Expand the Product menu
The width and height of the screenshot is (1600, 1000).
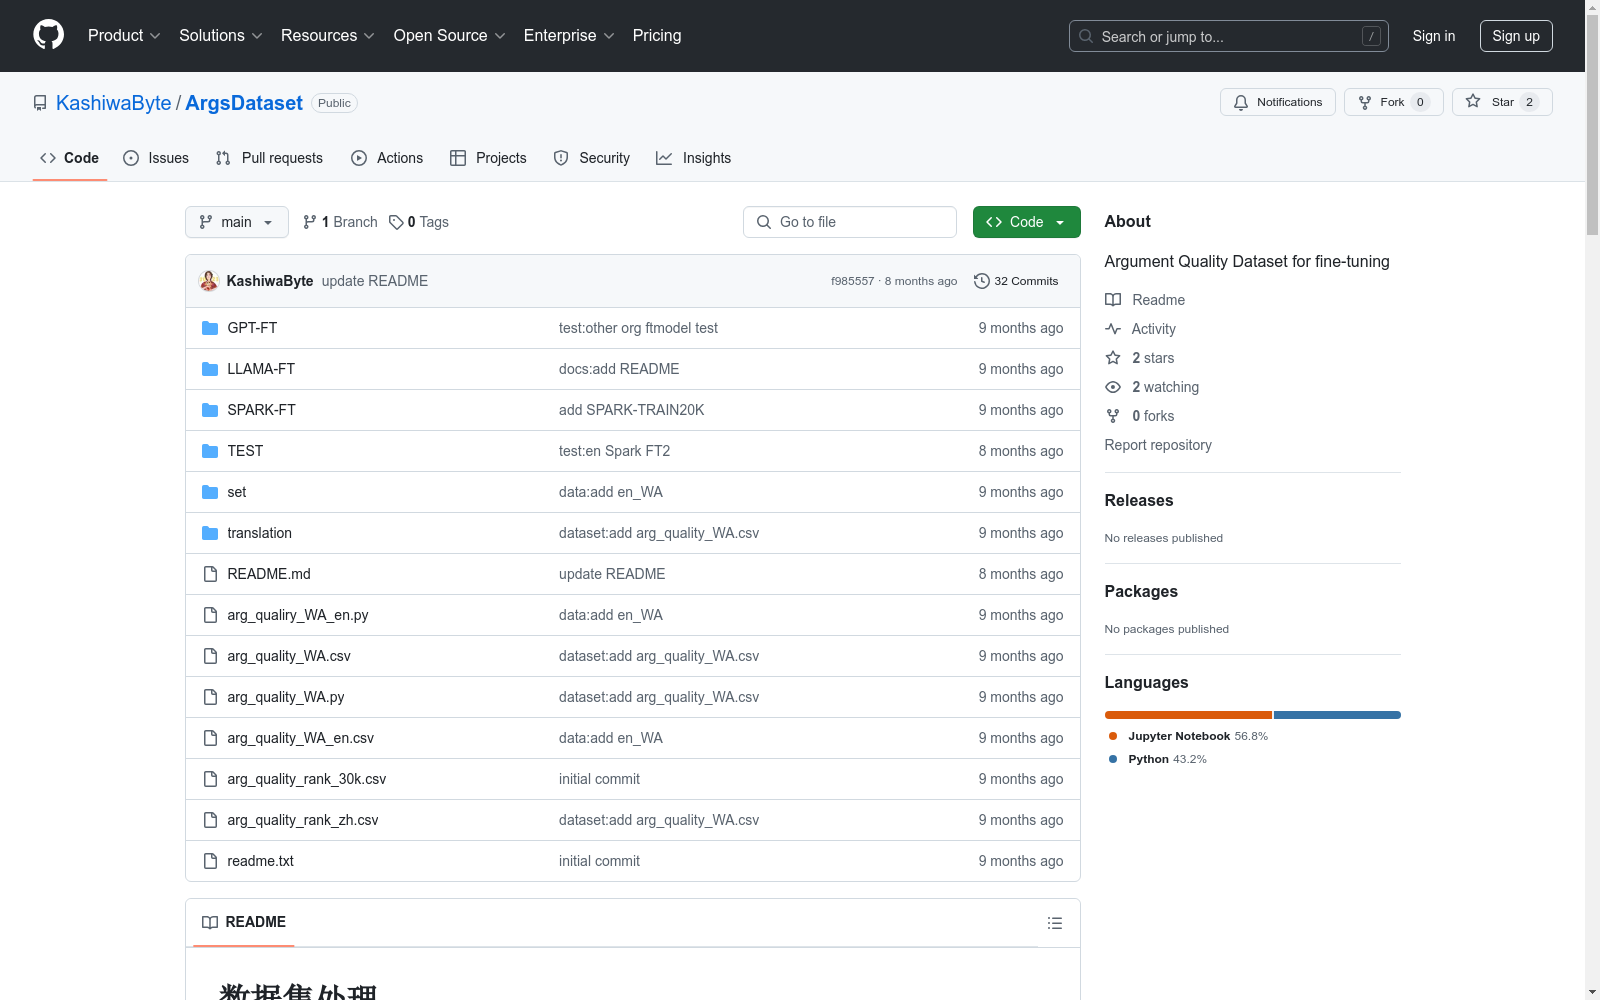(x=124, y=35)
